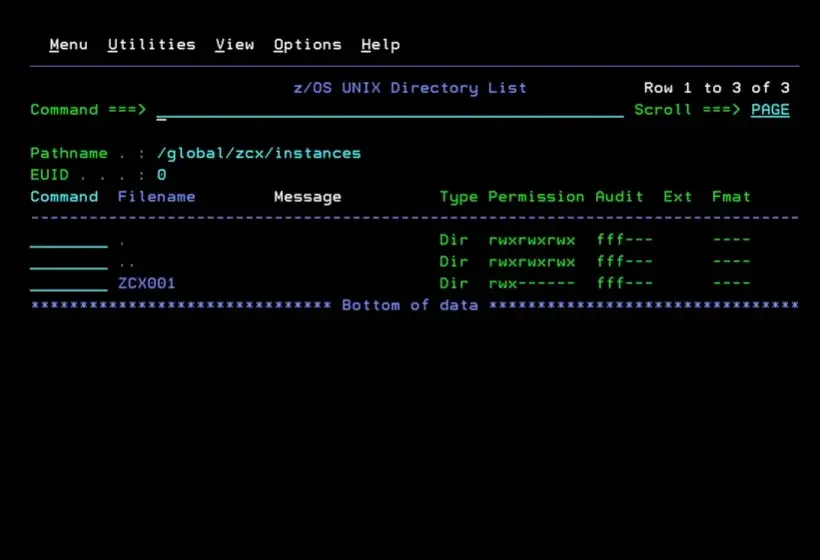Click the Command column heading
Image resolution: width=820 pixels, height=560 pixels.
pyautogui.click(x=64, y=197)
